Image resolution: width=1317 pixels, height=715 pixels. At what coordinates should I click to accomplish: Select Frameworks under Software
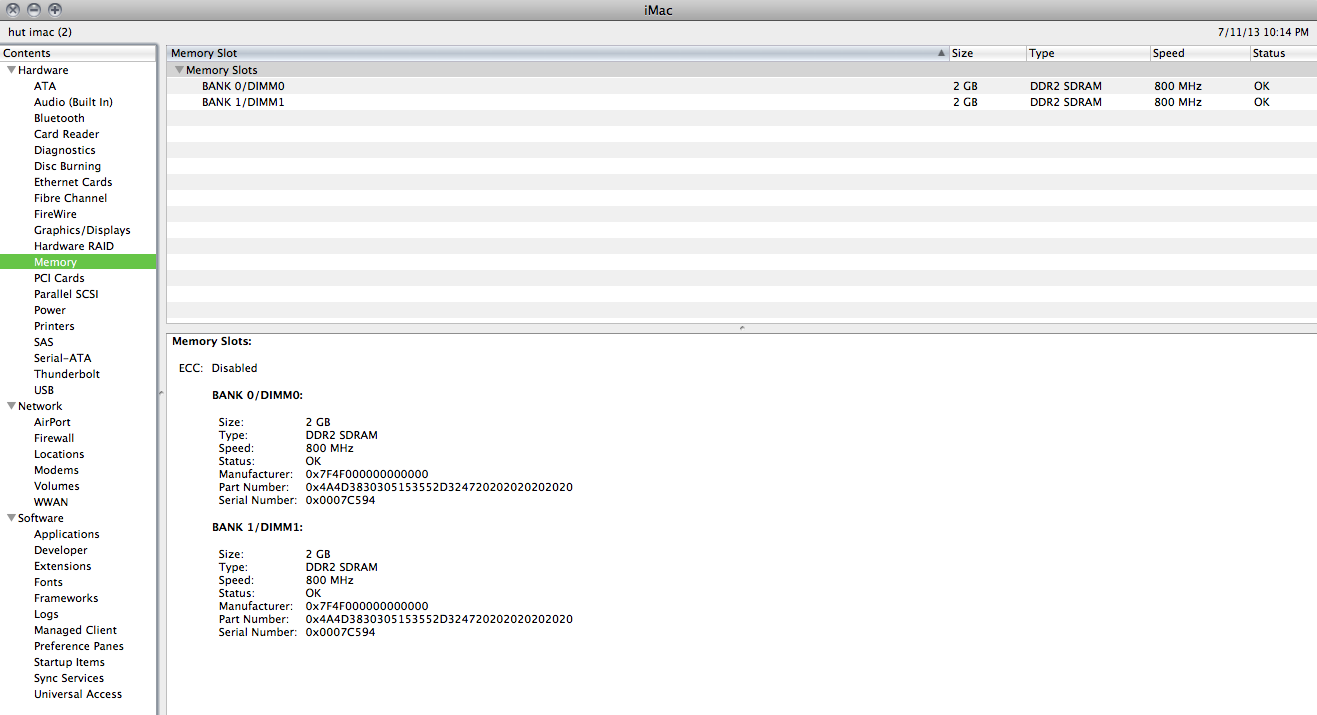coord(66,598)
